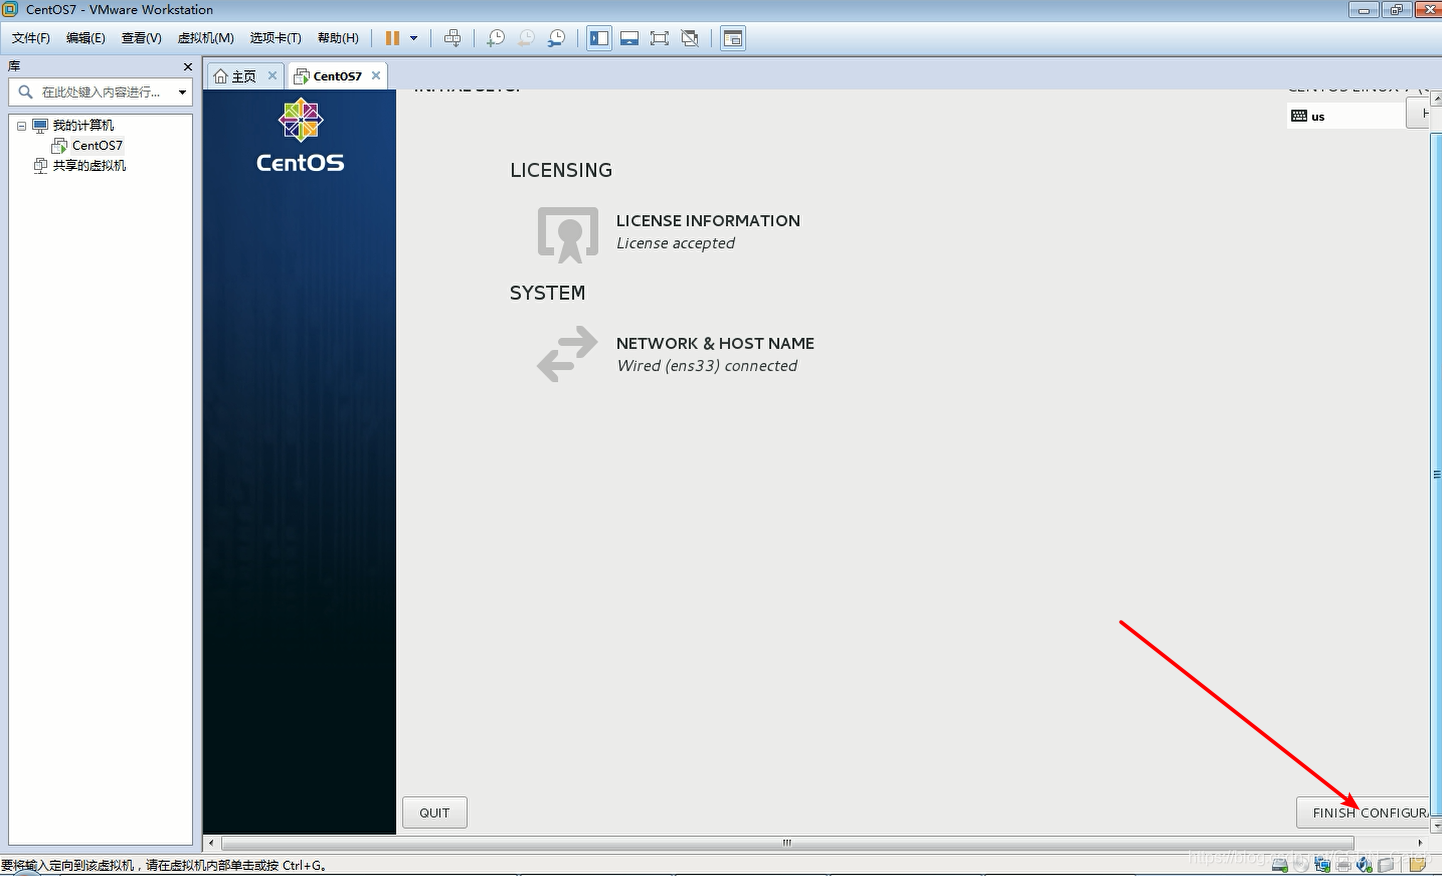The image size is (1442, 876).
Task: Click FINISH CONFIGURATION button
Action: pos(1364,813)
